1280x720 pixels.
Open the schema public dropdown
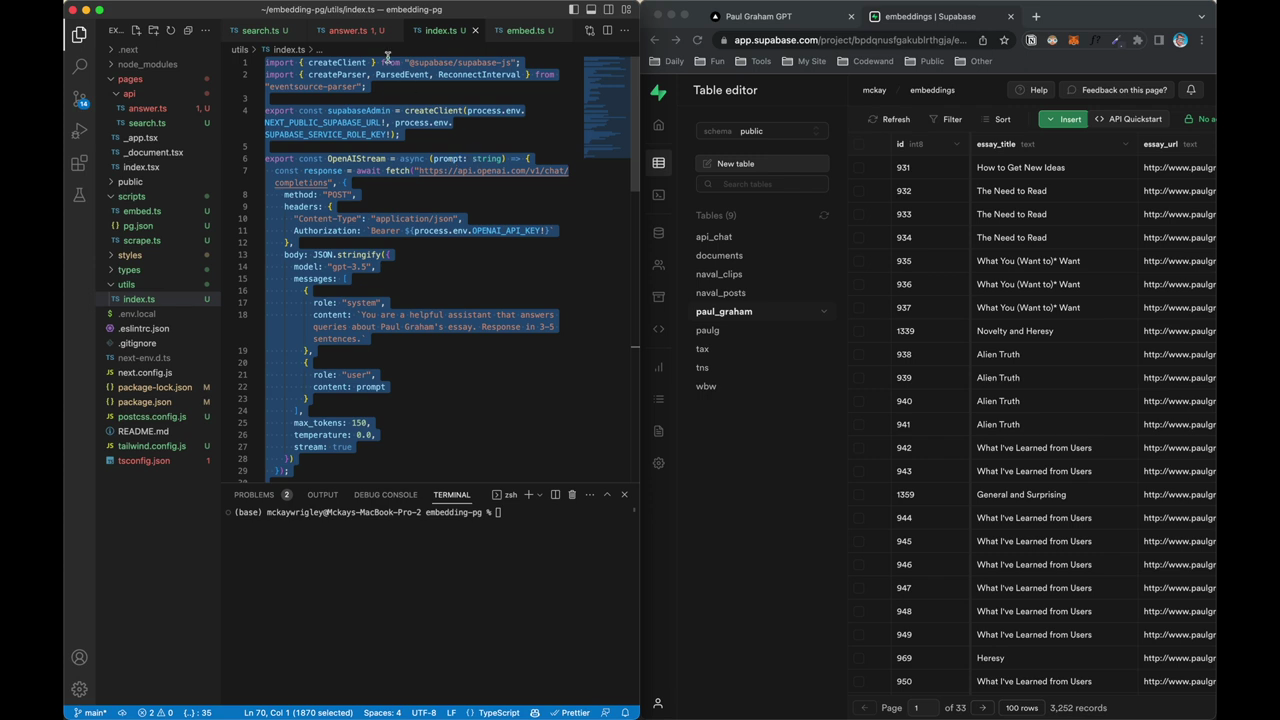pyautogui.click(x=762, y=131)
